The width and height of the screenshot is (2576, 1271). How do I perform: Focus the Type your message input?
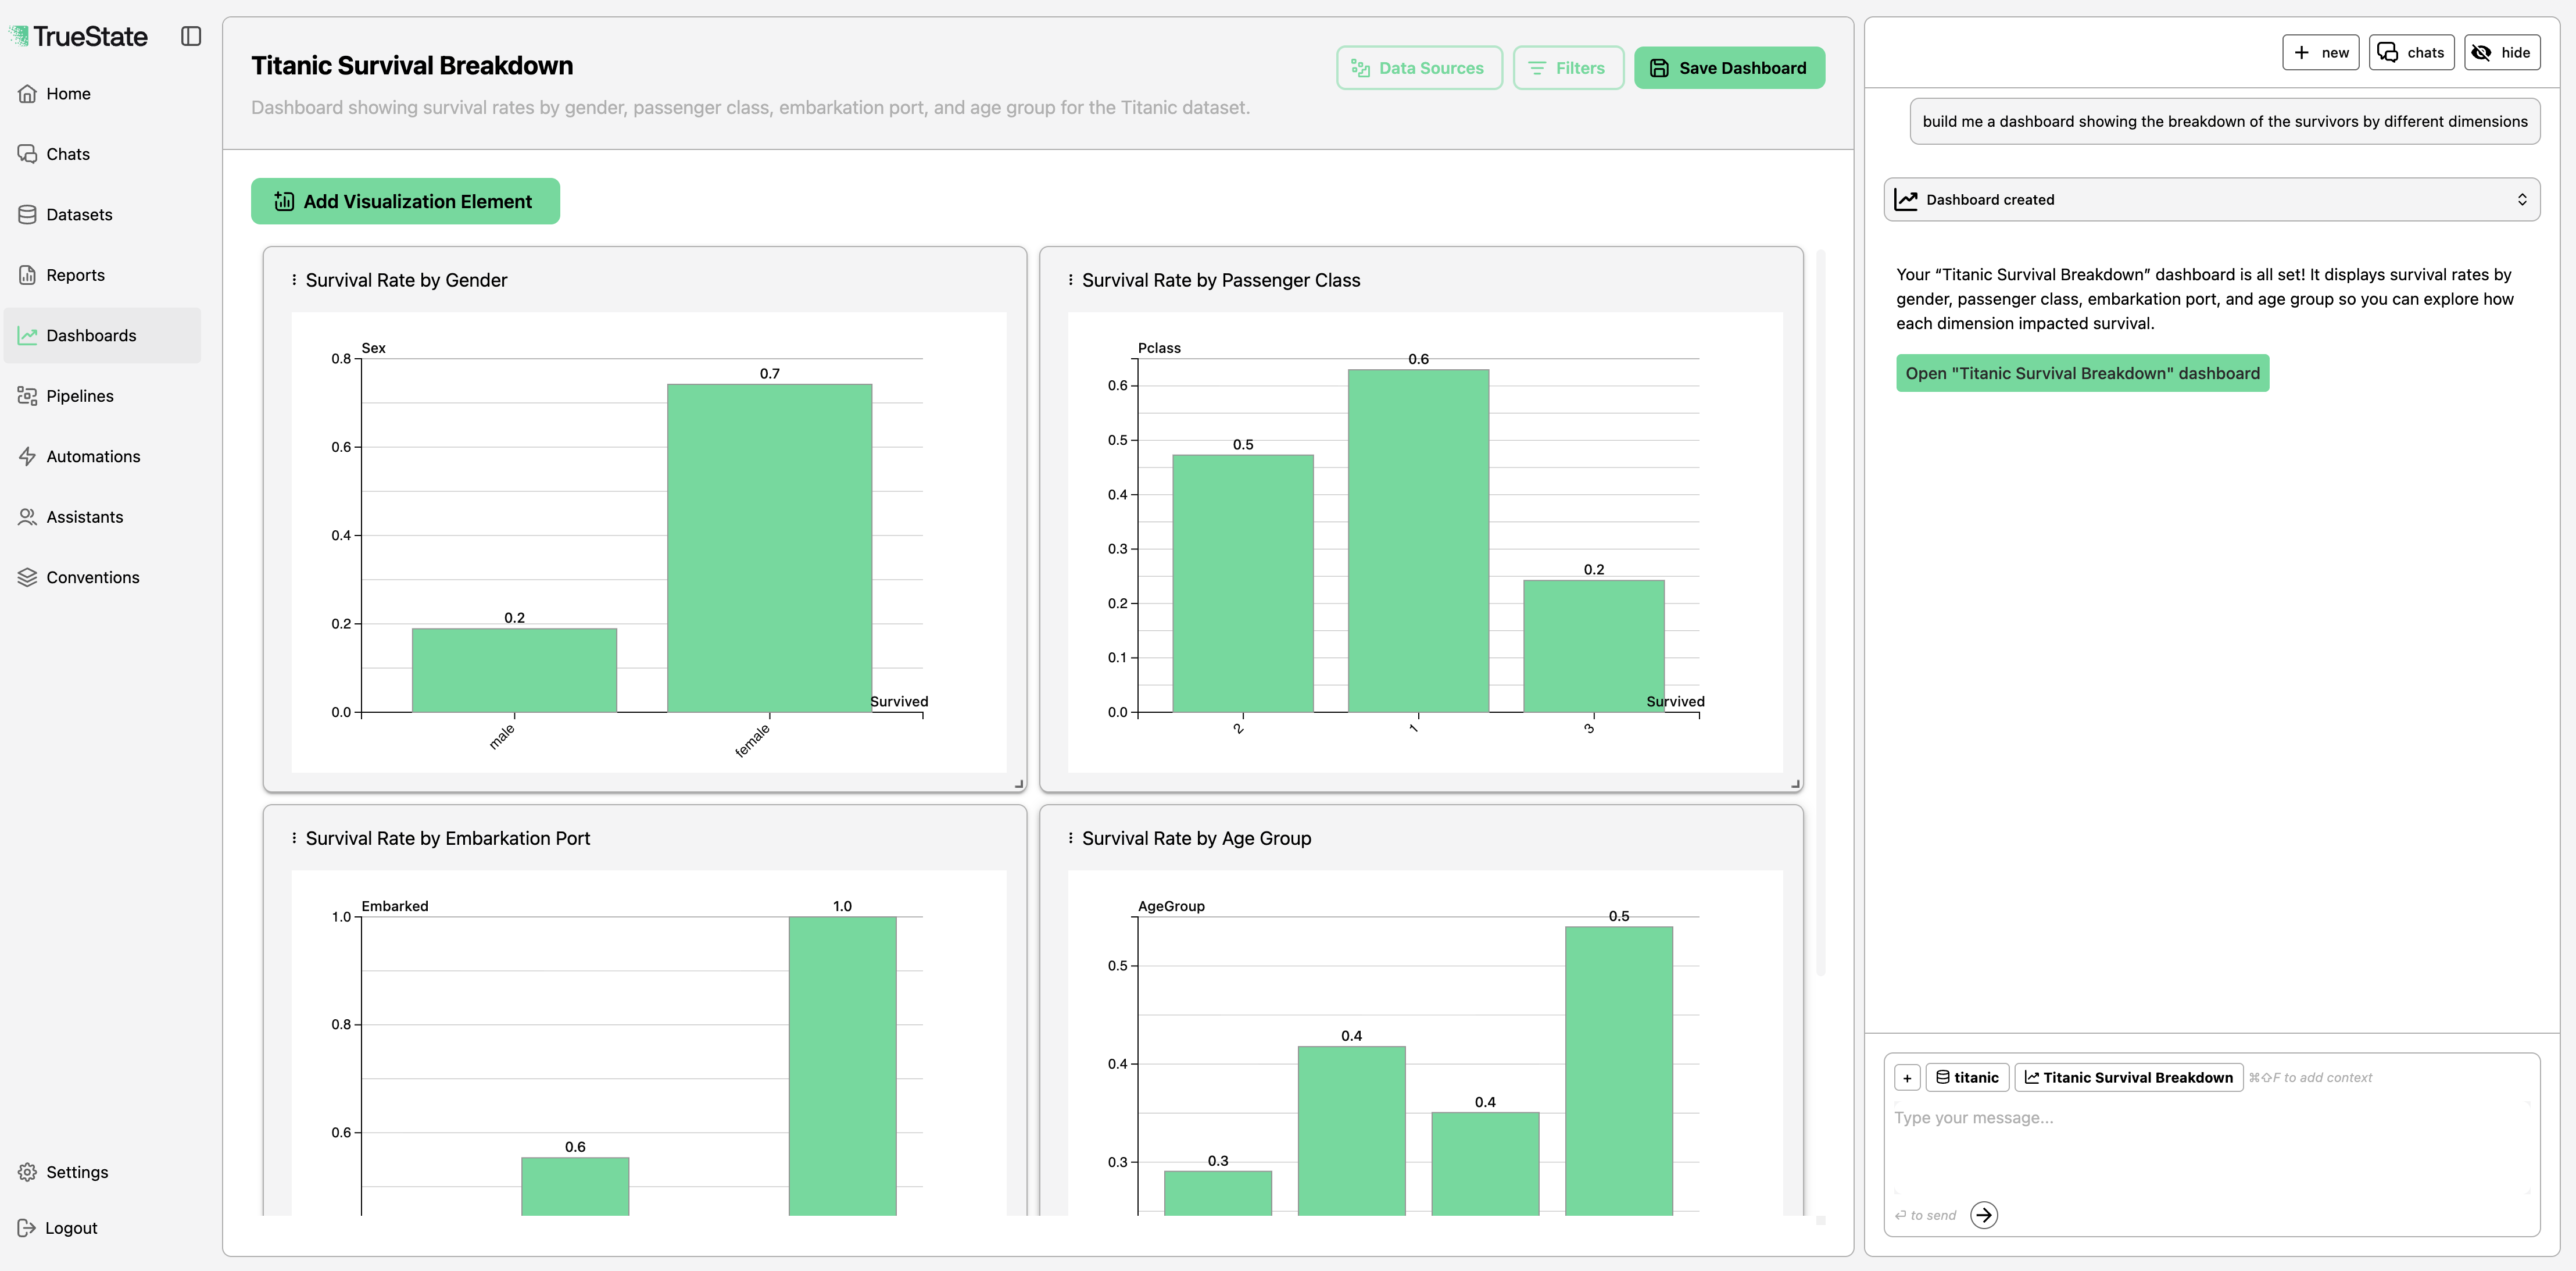tap(2212, 1148)
